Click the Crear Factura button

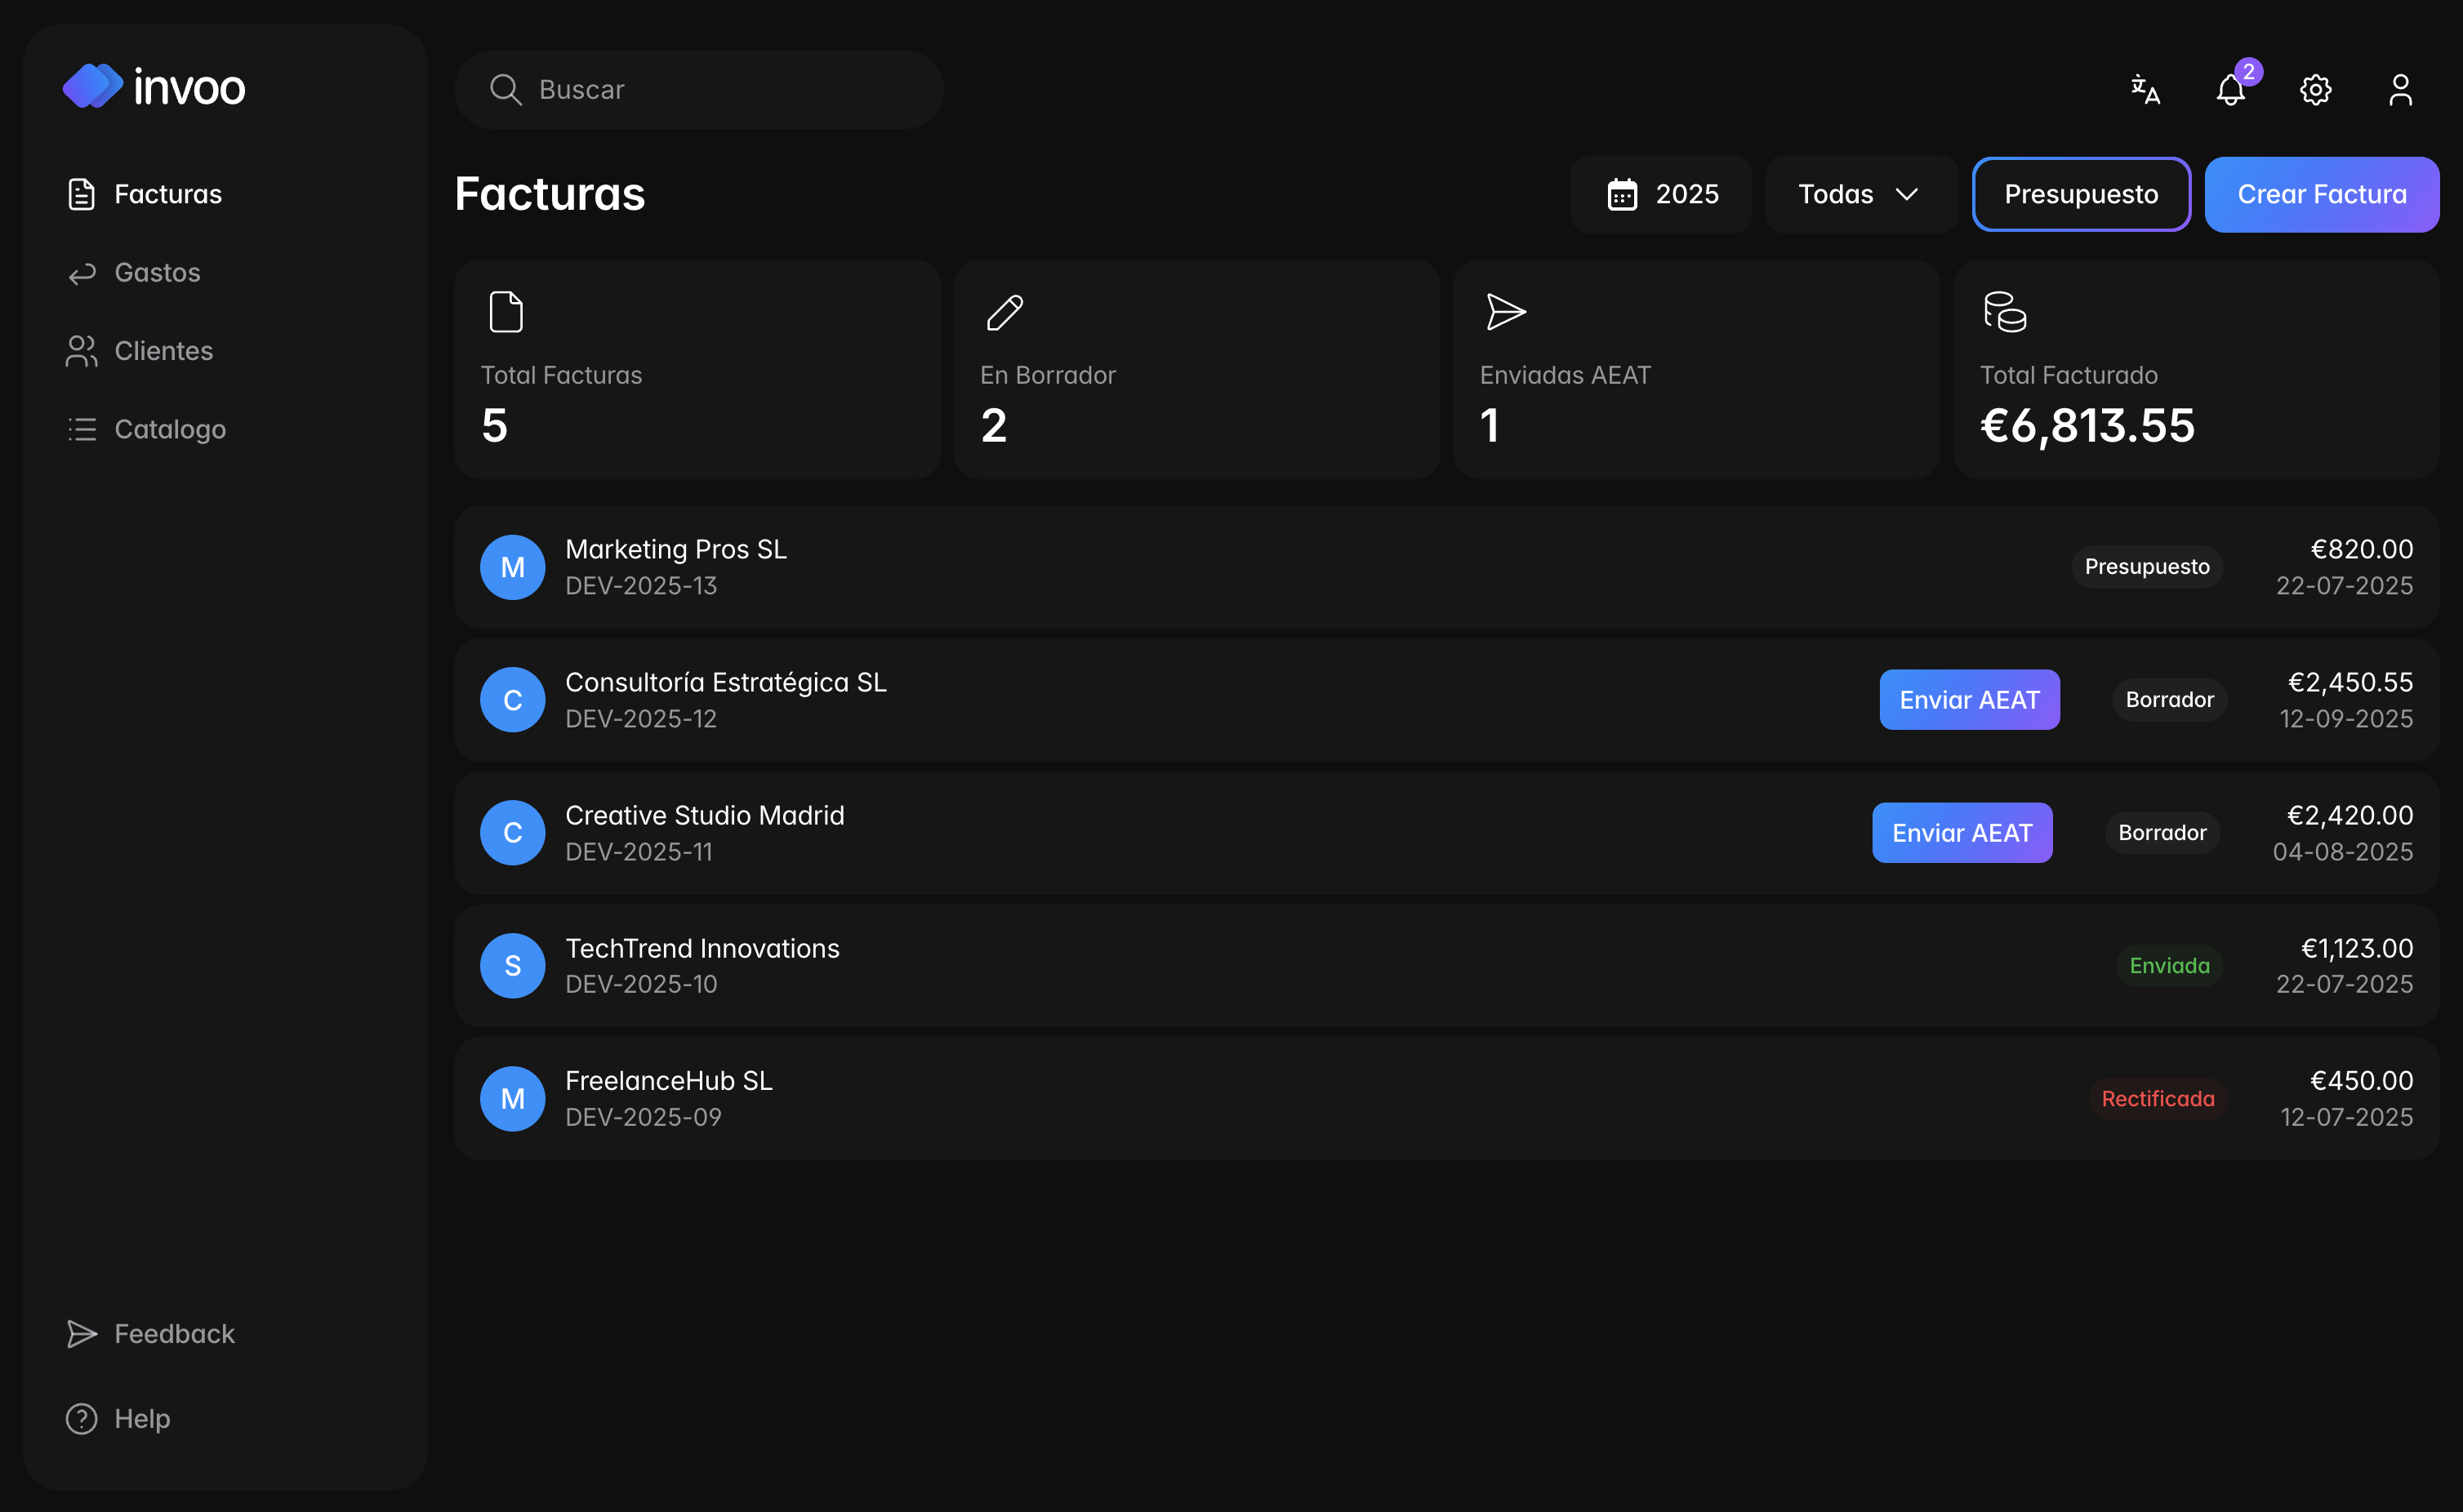click(2321, 194)
